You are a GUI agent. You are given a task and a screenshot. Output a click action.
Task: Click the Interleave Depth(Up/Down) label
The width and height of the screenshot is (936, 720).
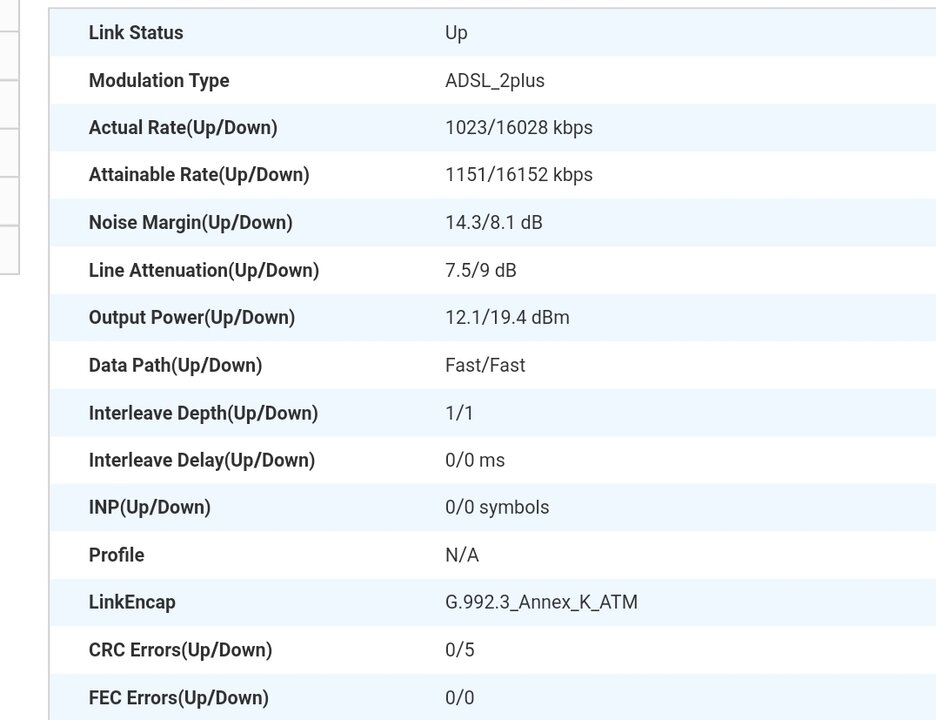pyautogui.click(x=203, y=413)
